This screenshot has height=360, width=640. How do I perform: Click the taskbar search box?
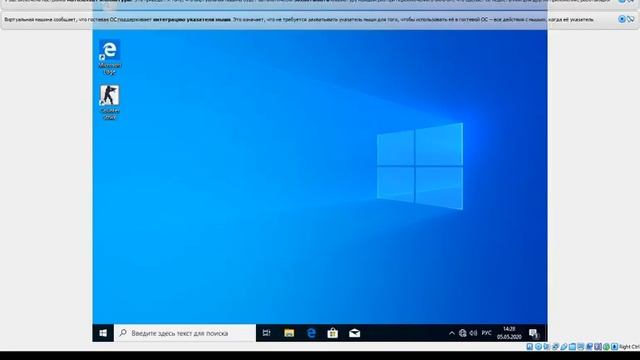(185, 333)
